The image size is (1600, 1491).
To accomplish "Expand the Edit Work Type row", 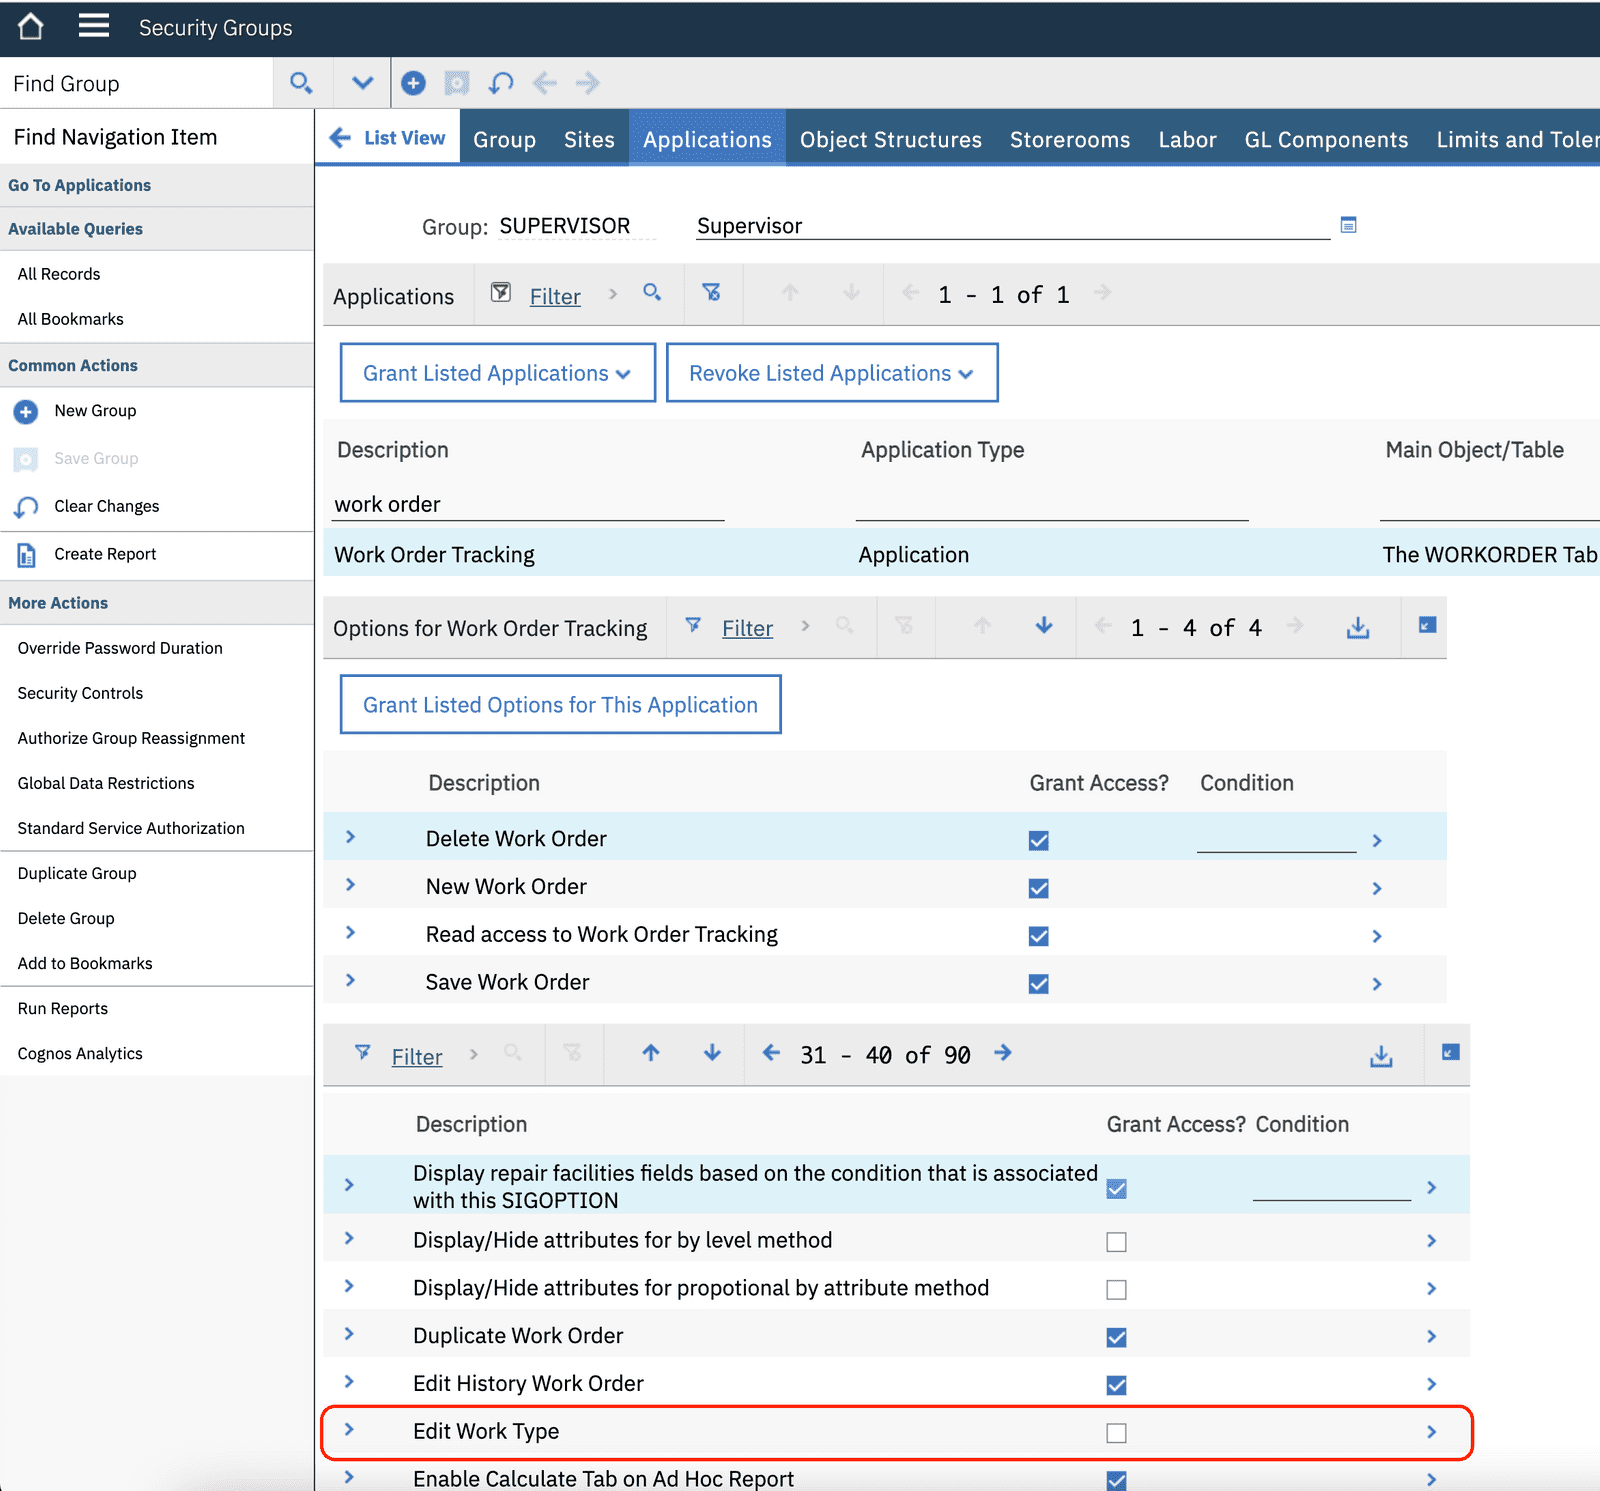I will tap(350, 1430).
